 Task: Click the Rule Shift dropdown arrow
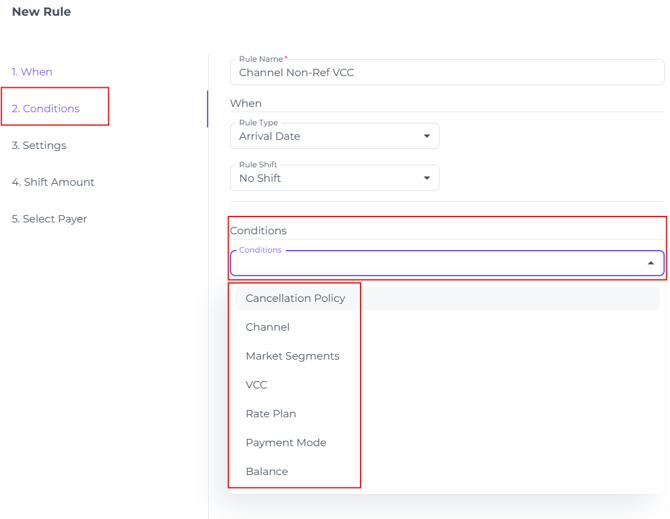point(427,178)
